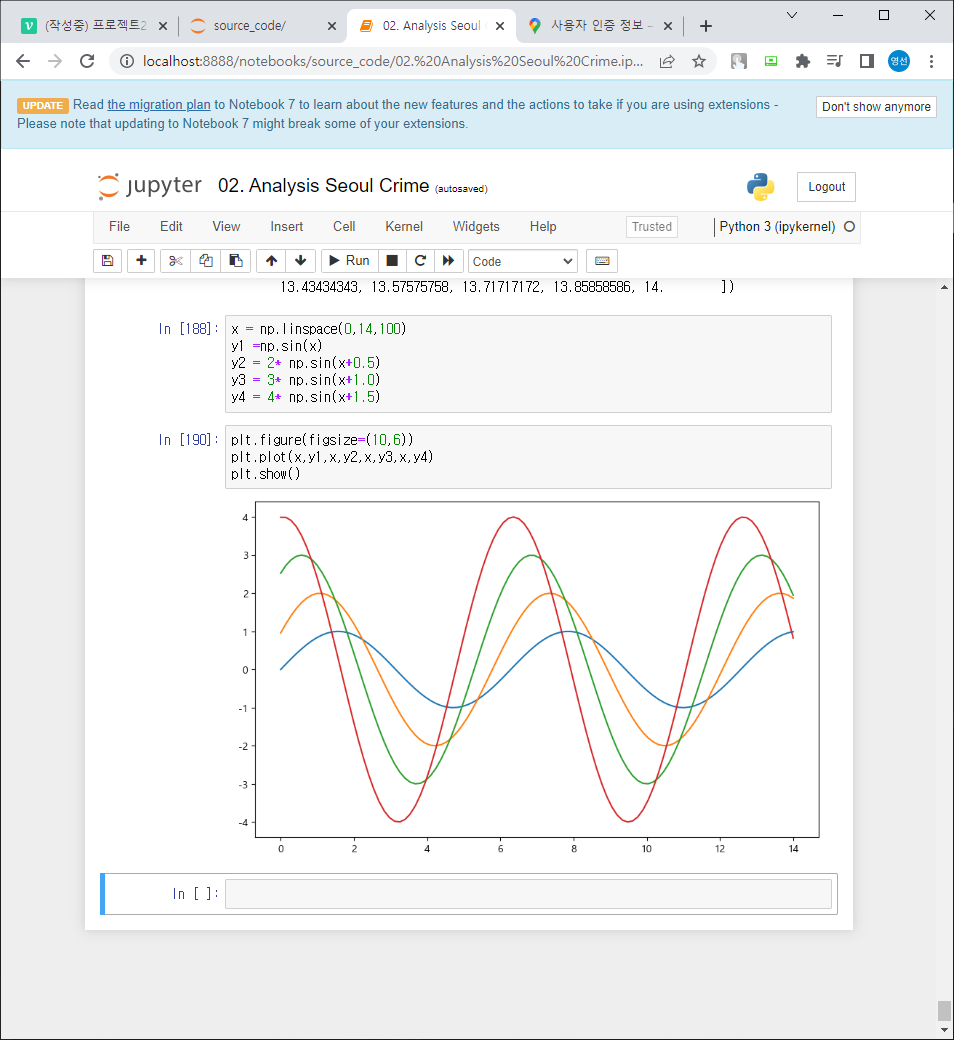
Task: Click the address bar URL
Action: (393, 62)
